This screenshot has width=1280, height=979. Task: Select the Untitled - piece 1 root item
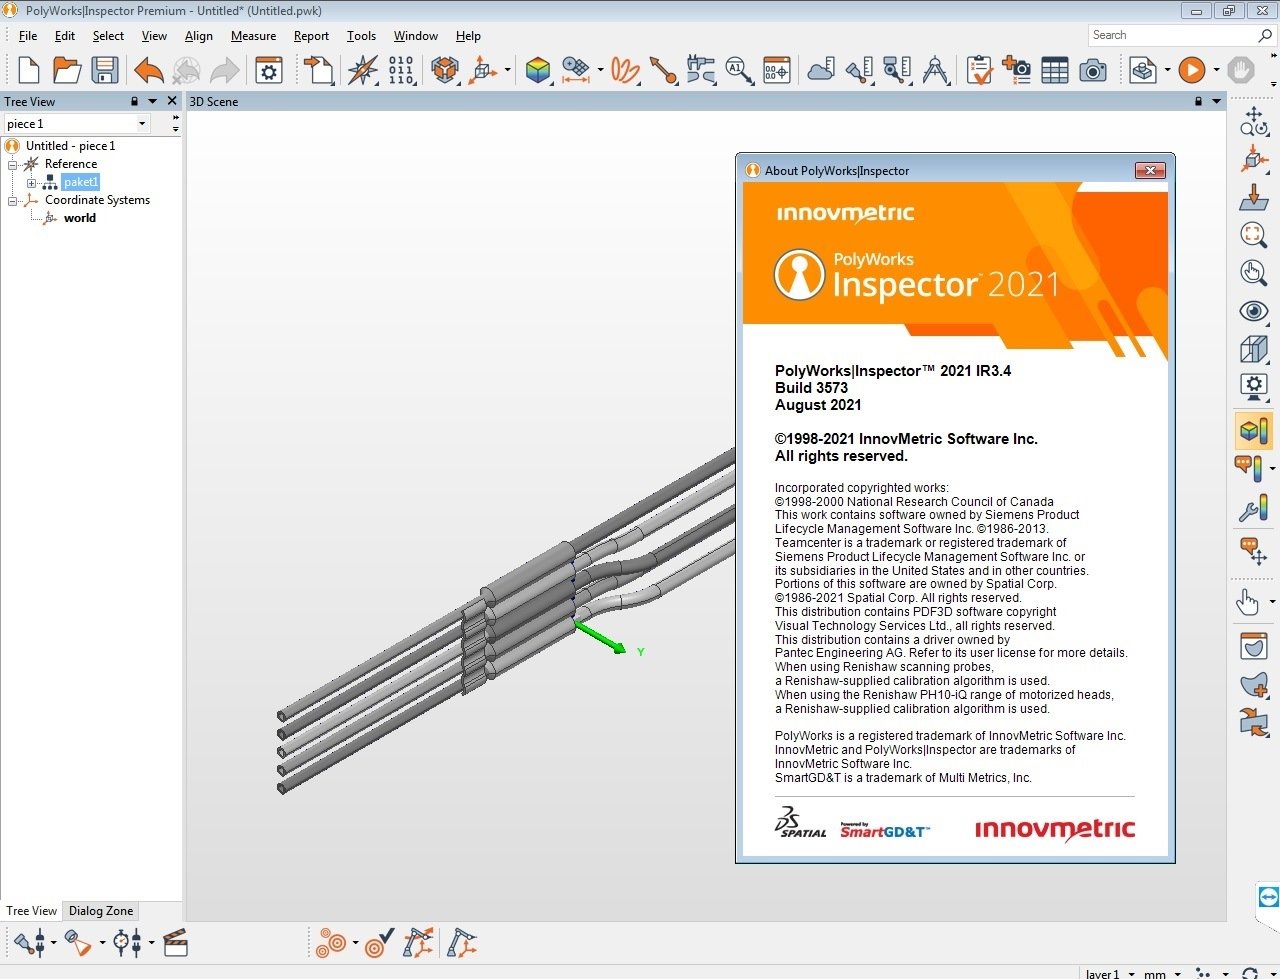point(70,146)
